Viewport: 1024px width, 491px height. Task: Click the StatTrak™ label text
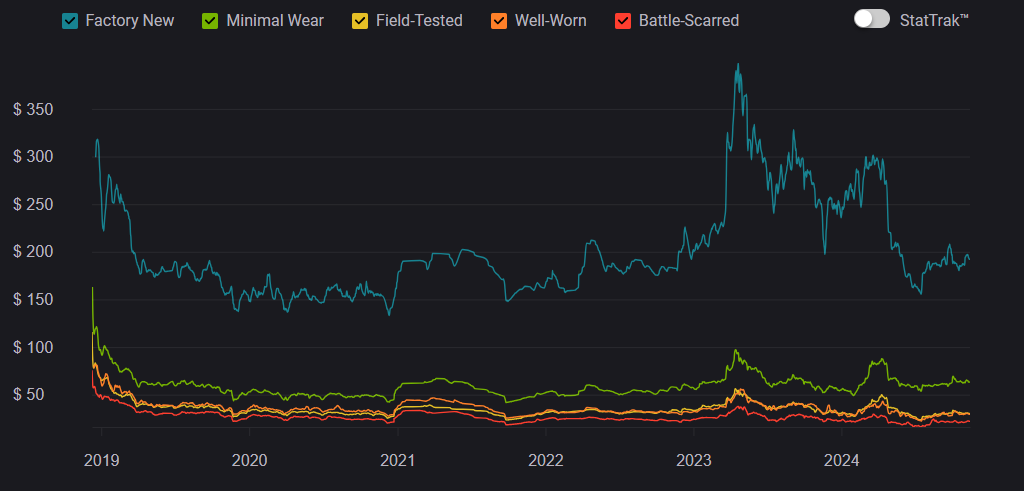pos(933,20)
